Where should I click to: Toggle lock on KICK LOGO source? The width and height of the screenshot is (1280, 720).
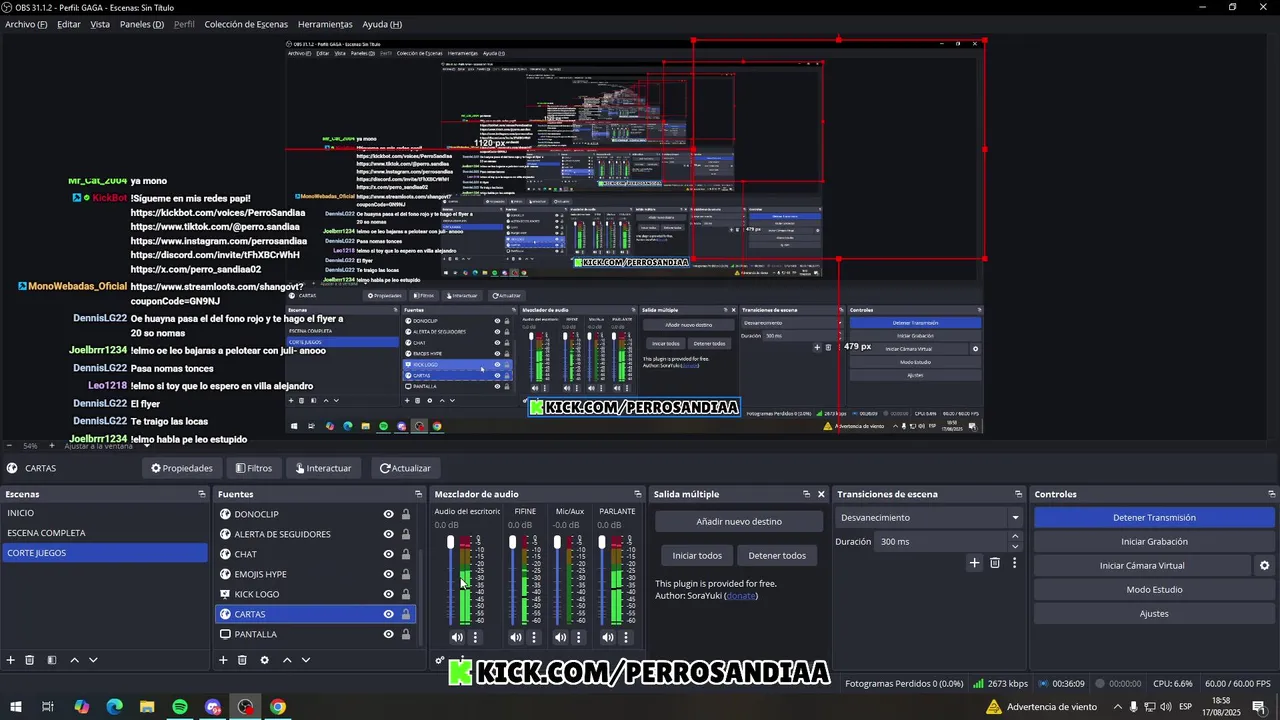[x=405, y=594]
